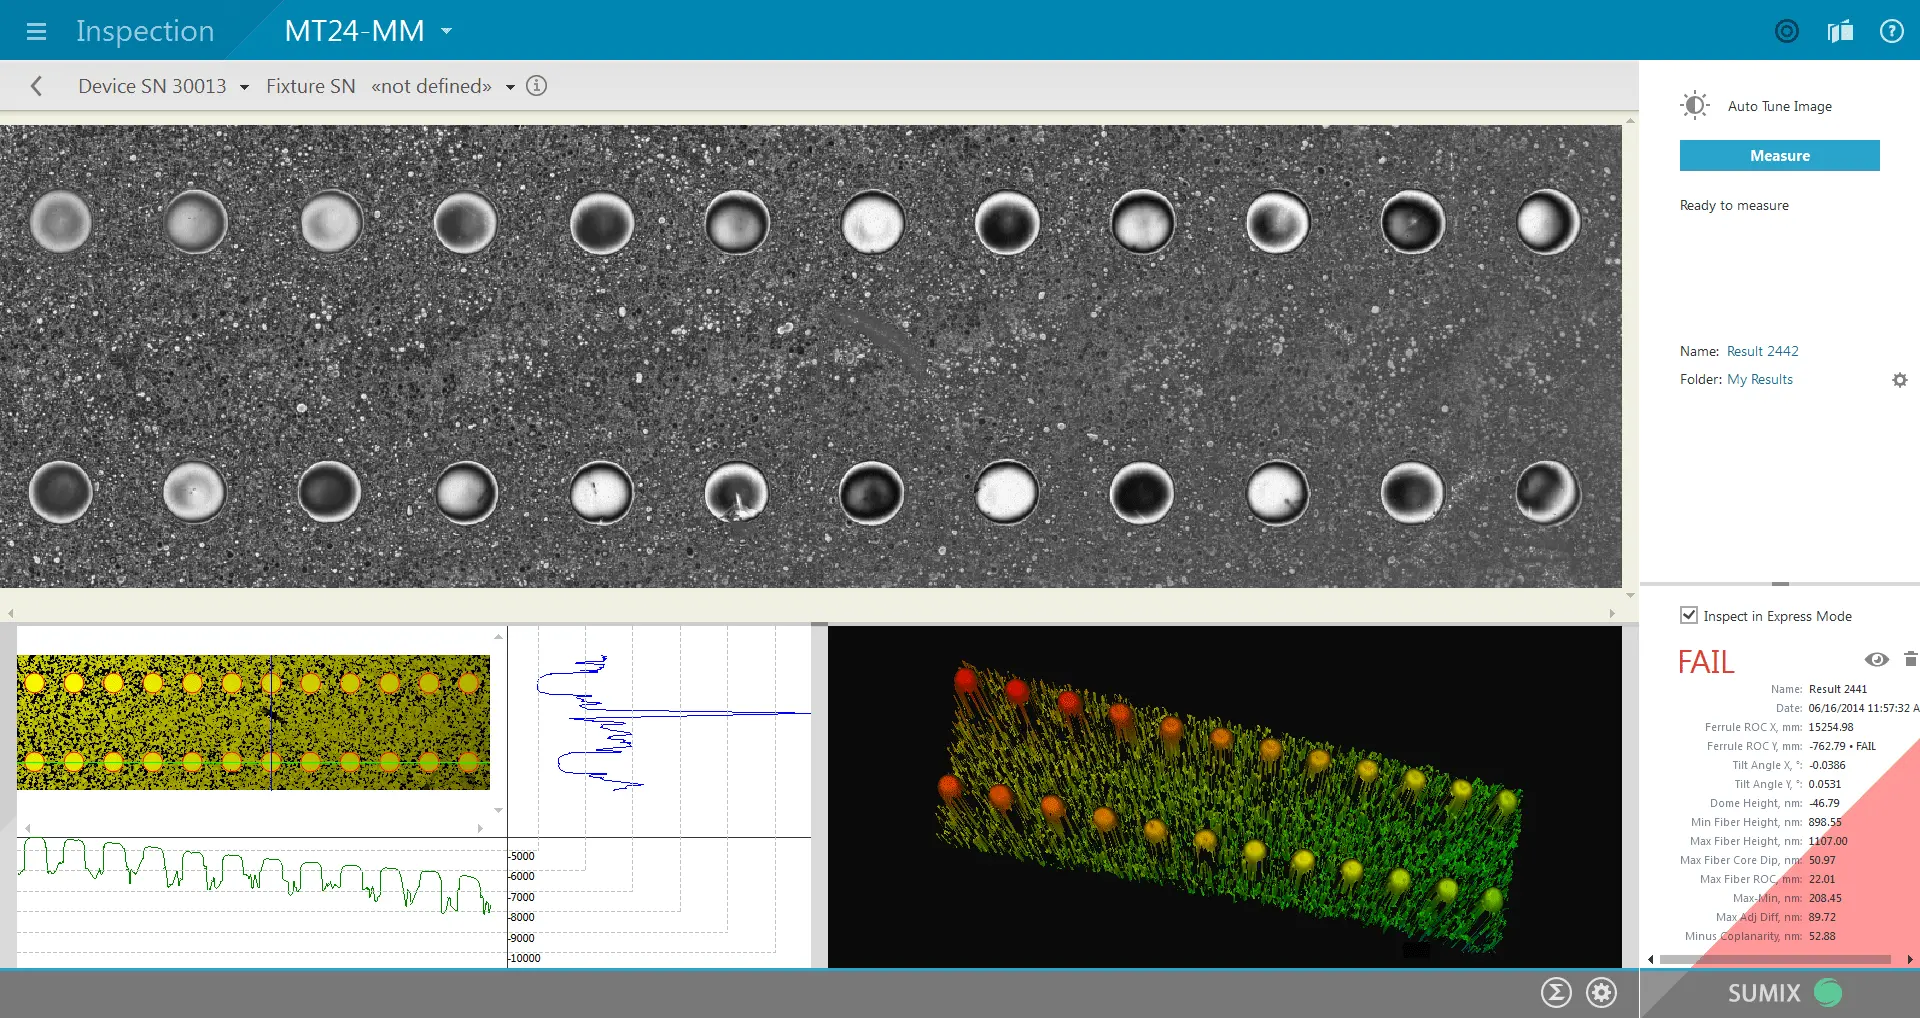Open the help question mark icon
Image resolution: width=1920 pixels, height=1018 pixels.
(1891, 31)
